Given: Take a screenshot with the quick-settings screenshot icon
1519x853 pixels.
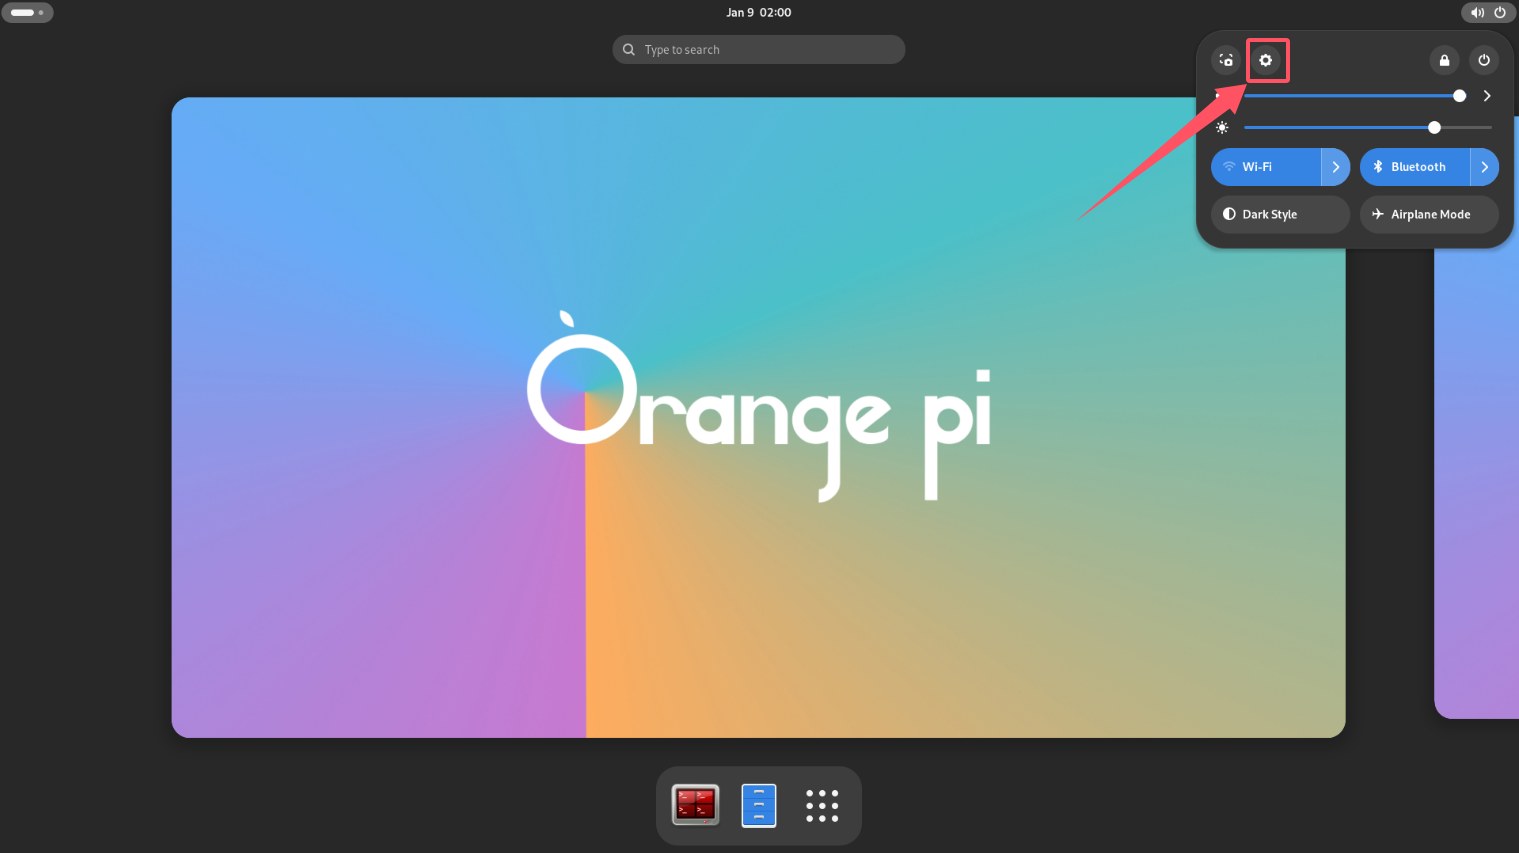Looking at the screenshot, I should pos(1226,60).
